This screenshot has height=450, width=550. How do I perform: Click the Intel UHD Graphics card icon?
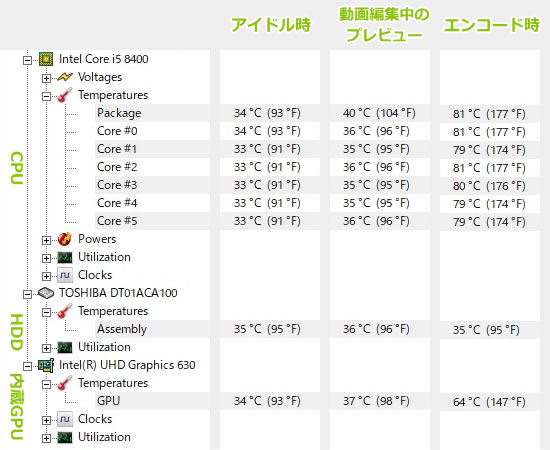[46, 365]
